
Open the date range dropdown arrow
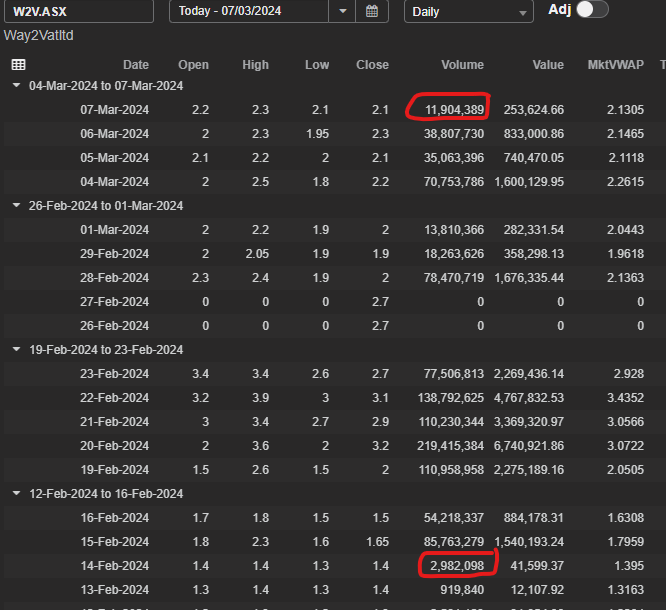tap(342, 11)
